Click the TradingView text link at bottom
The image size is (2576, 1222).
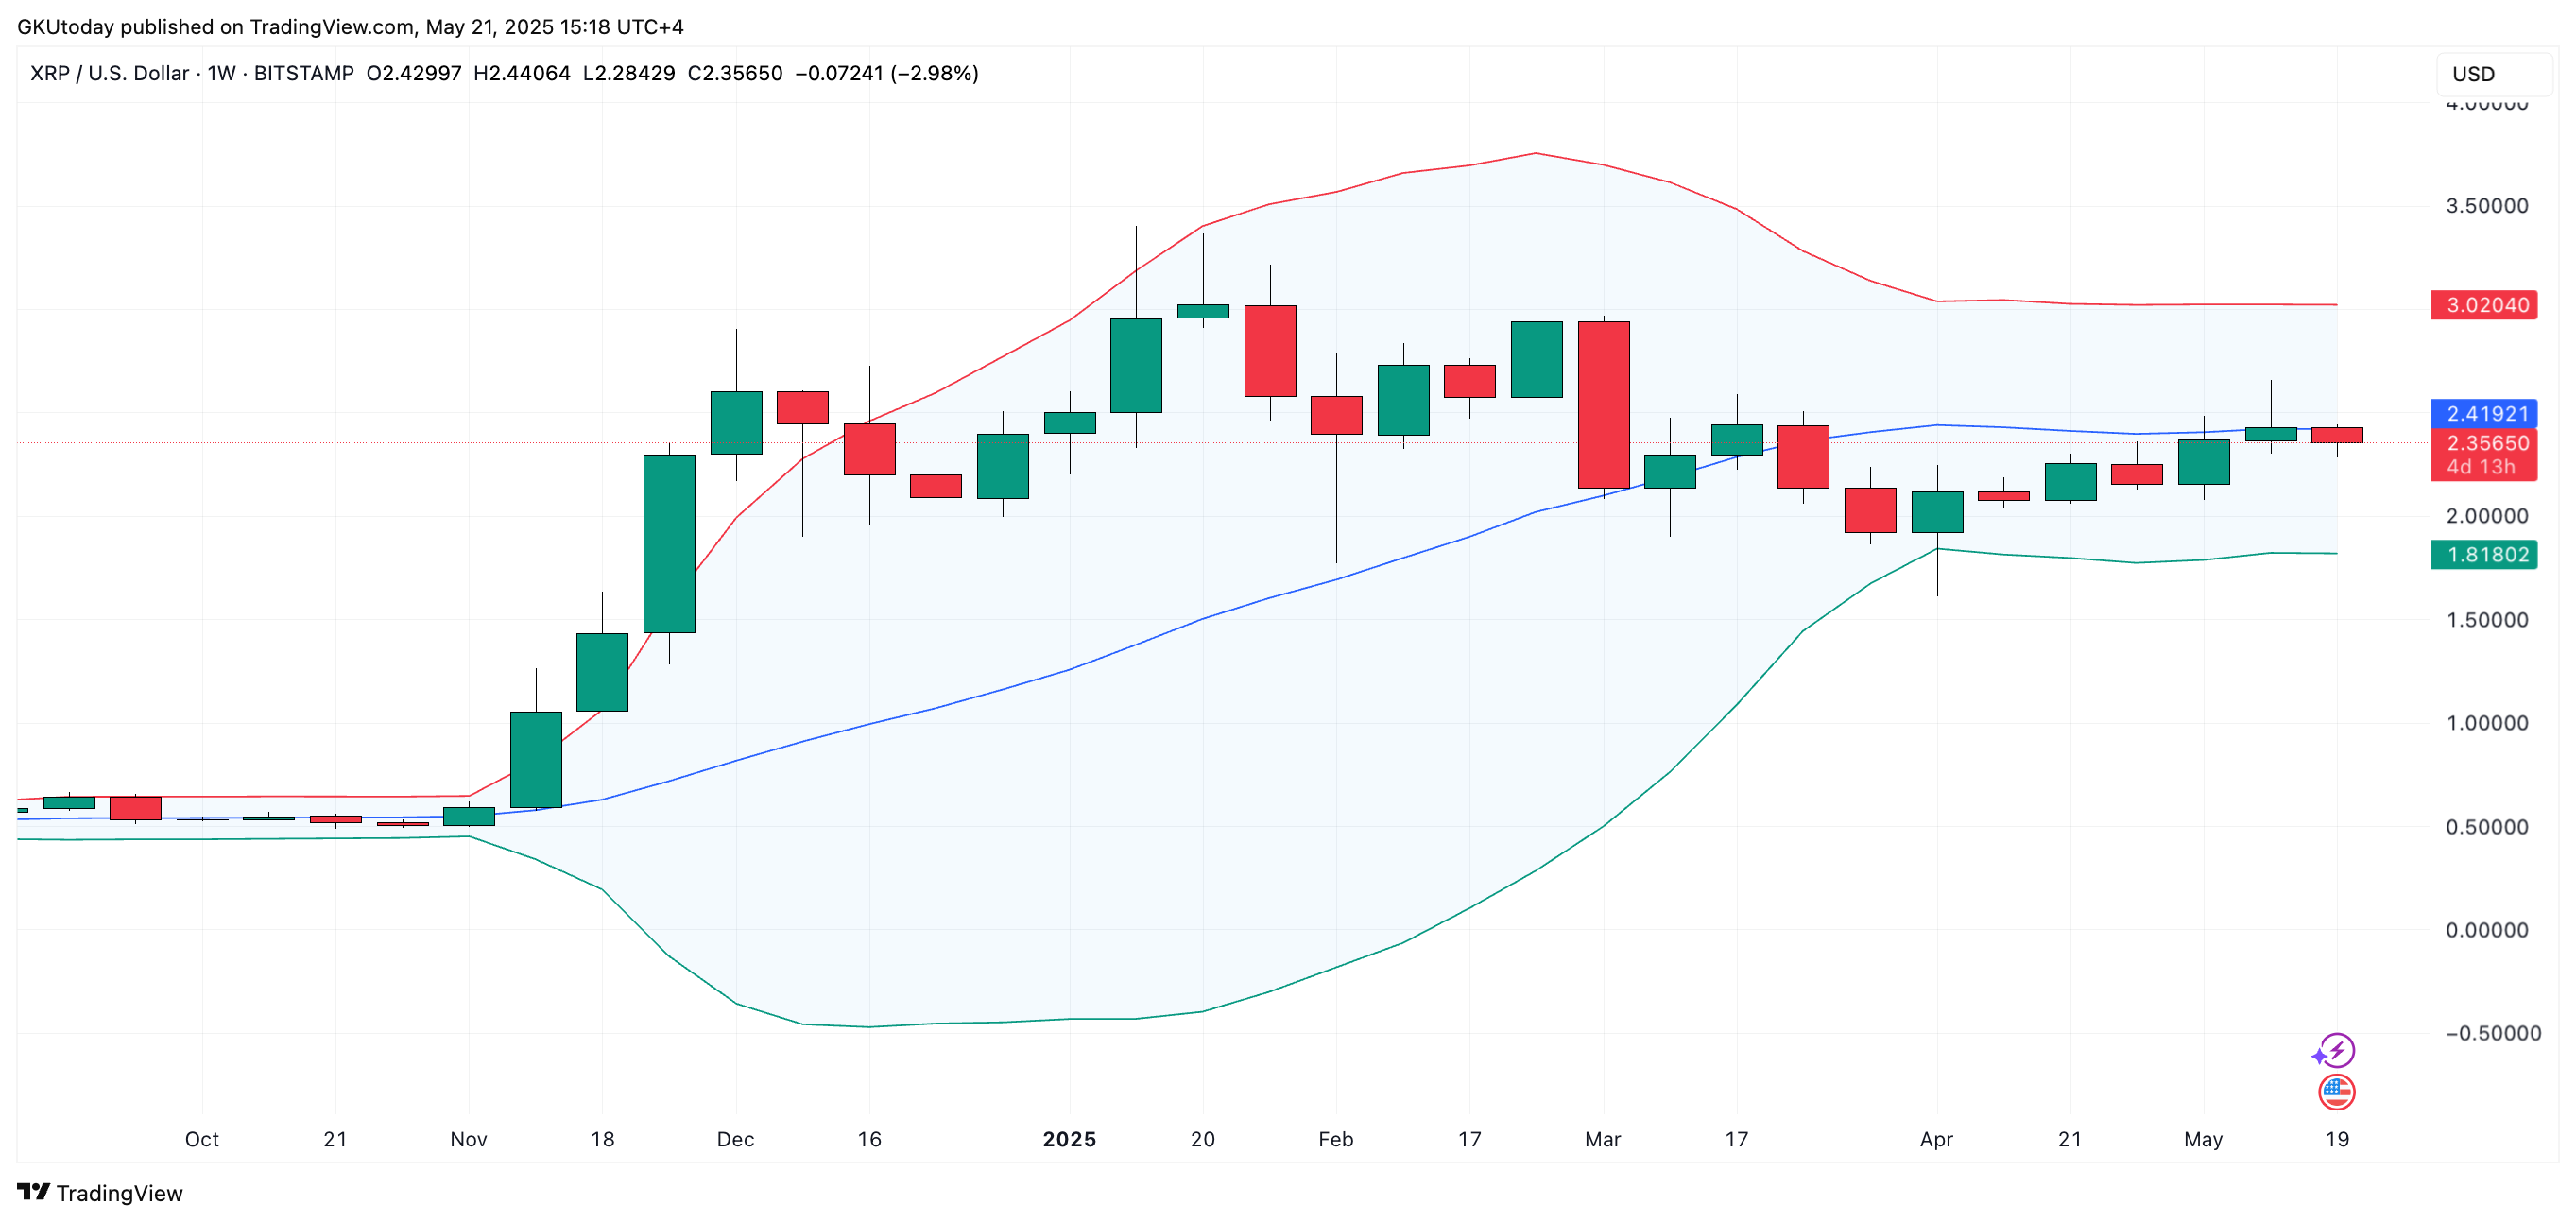coord(119,1193)
